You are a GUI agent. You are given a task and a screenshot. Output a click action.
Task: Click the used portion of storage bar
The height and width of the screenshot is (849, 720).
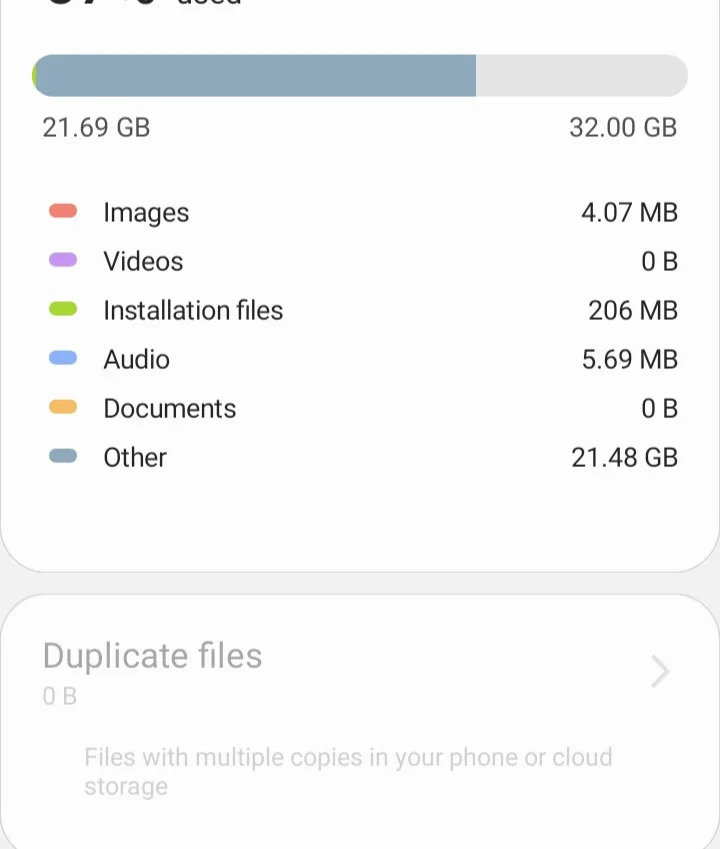point(255,76)
